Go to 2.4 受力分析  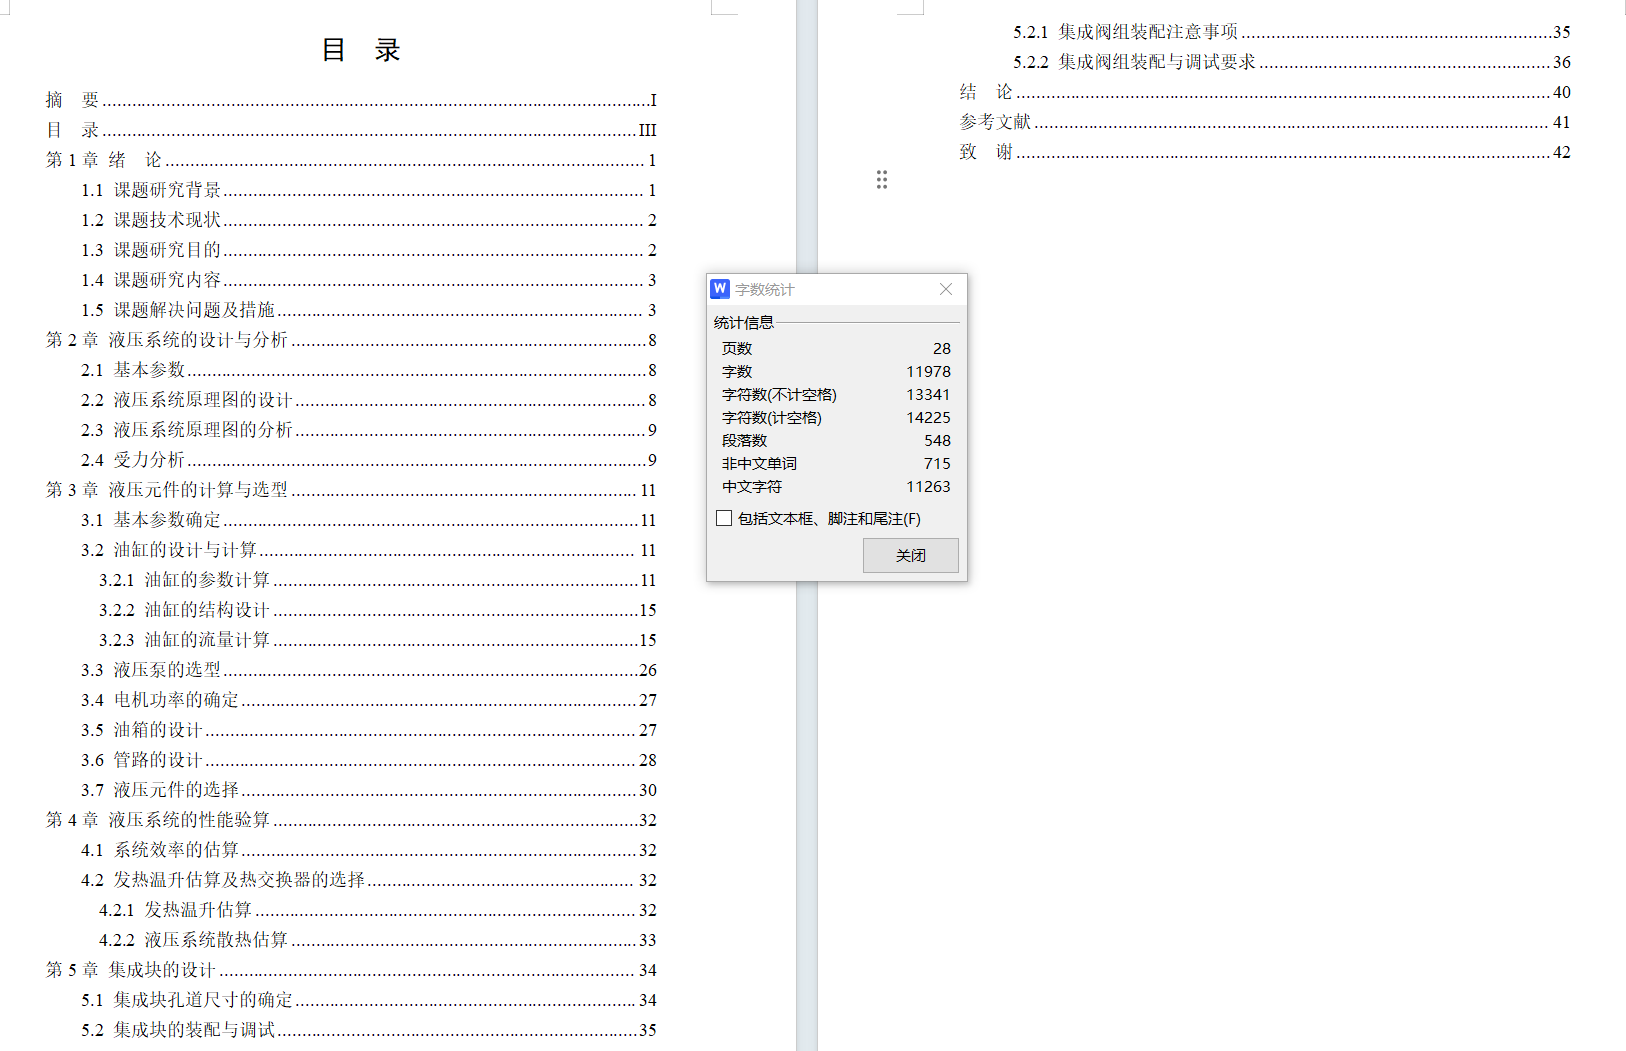(x=369, y=460)
